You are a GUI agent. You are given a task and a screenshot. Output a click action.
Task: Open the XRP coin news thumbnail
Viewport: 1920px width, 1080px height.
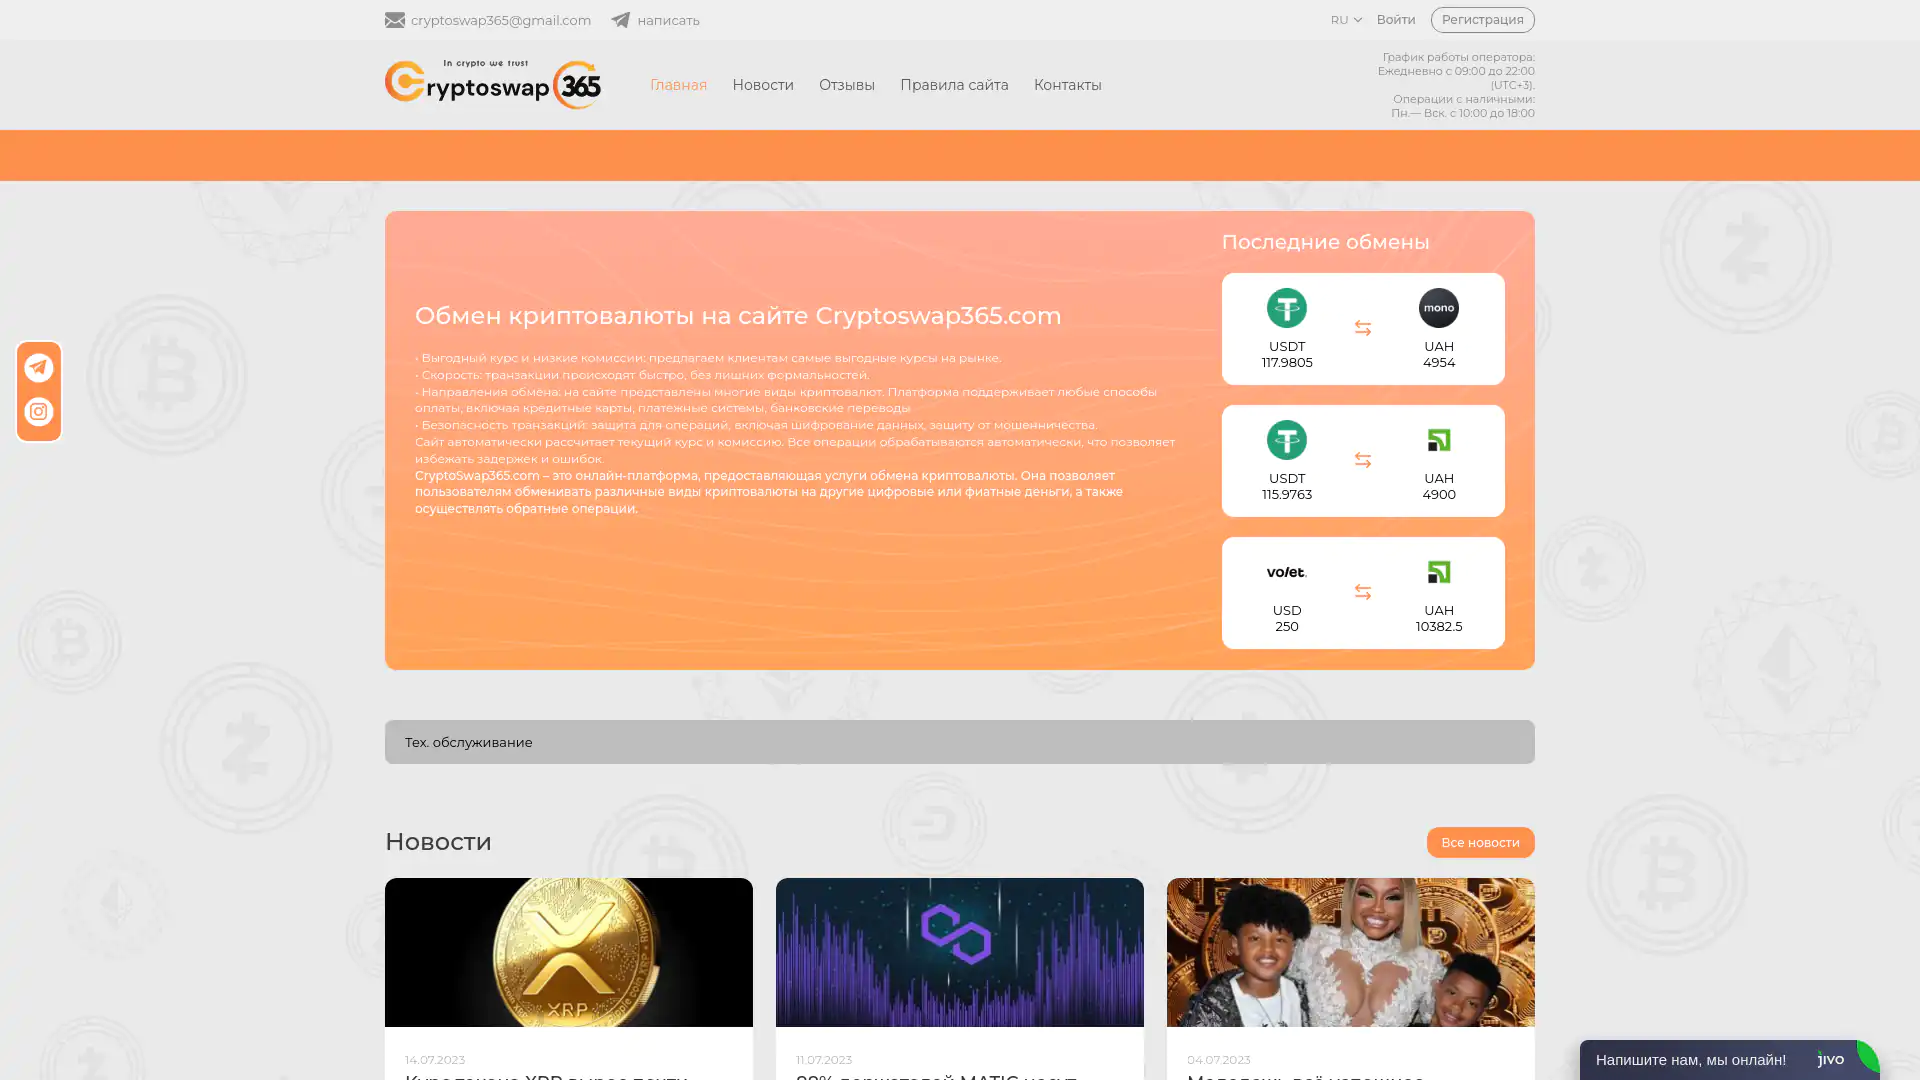568,952
